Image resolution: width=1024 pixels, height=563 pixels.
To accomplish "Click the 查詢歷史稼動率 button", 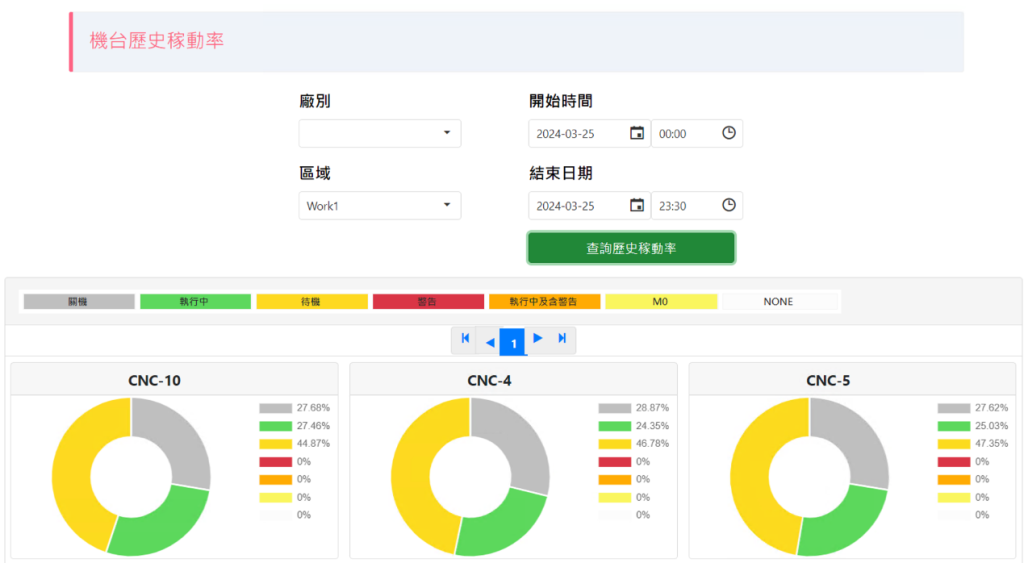I will click(x=631, y=248).
